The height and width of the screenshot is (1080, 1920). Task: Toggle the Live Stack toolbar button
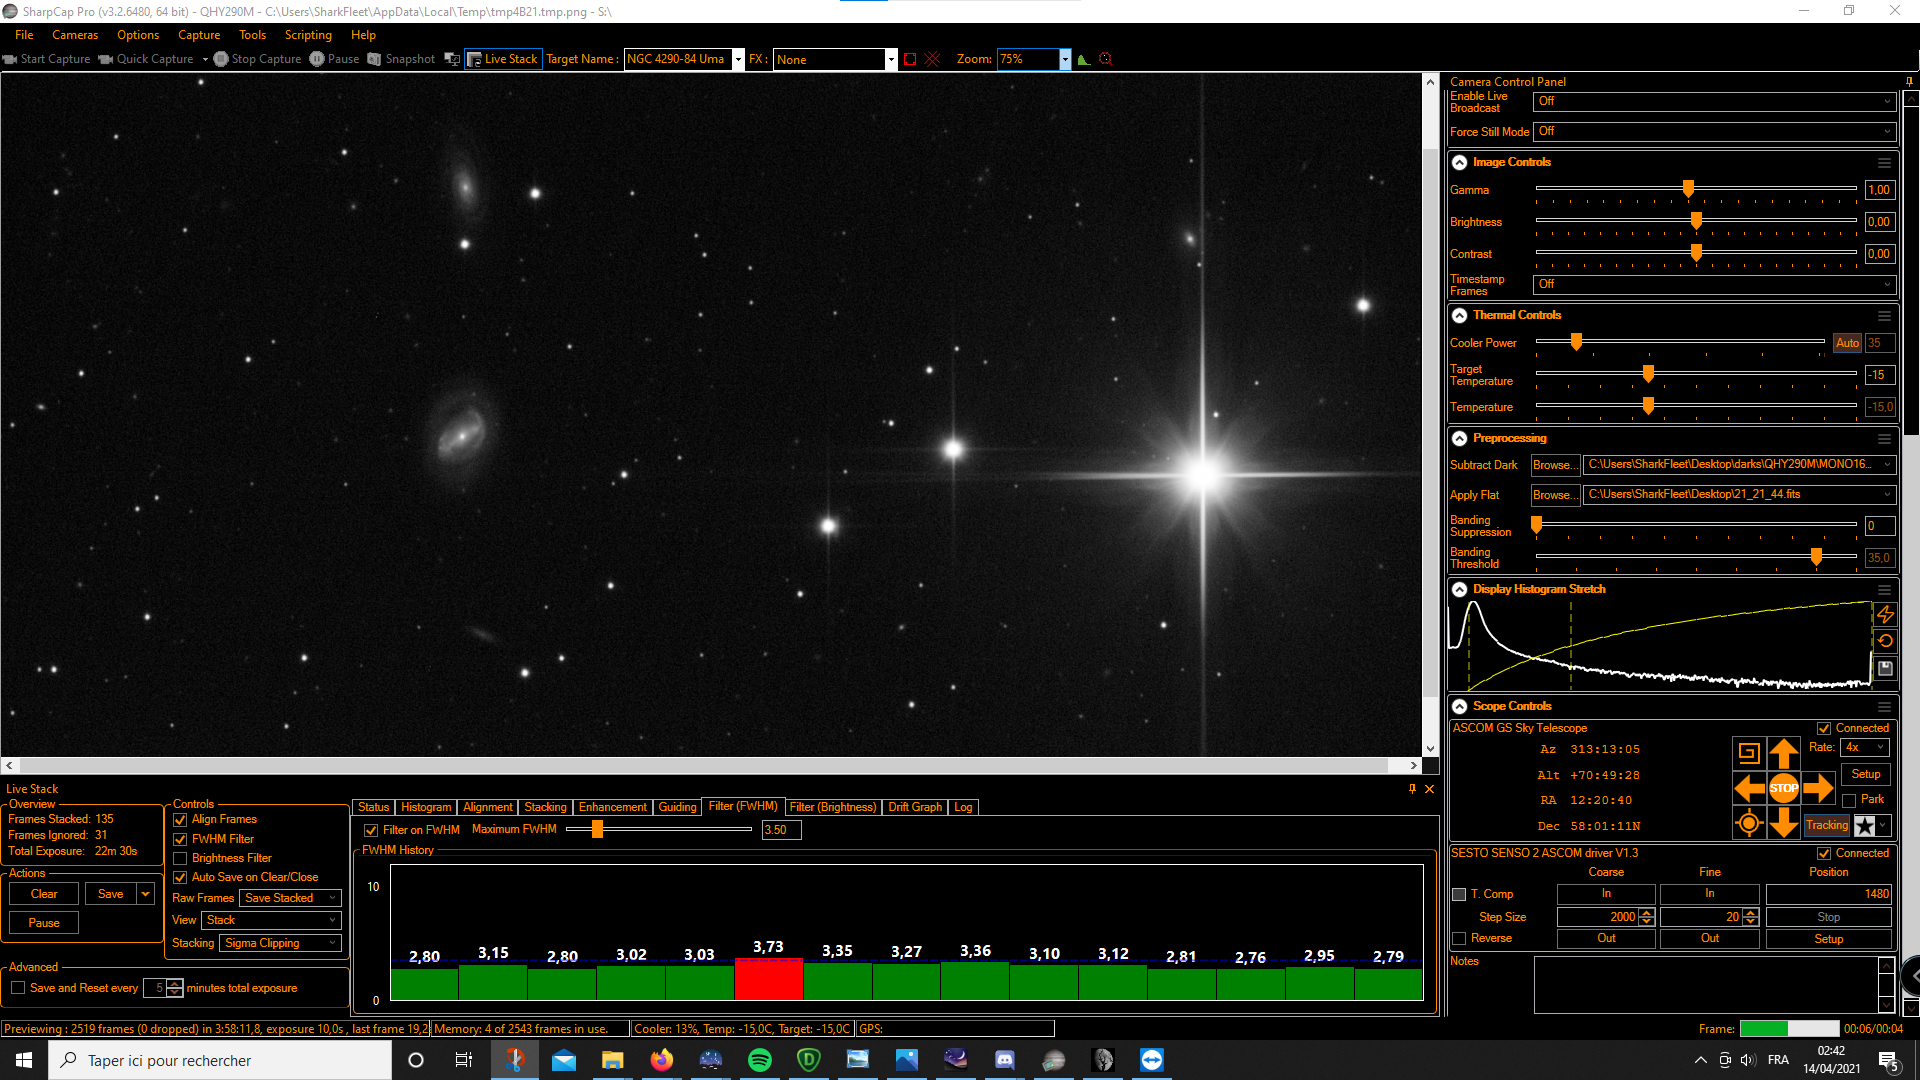(x=503, y=59)
